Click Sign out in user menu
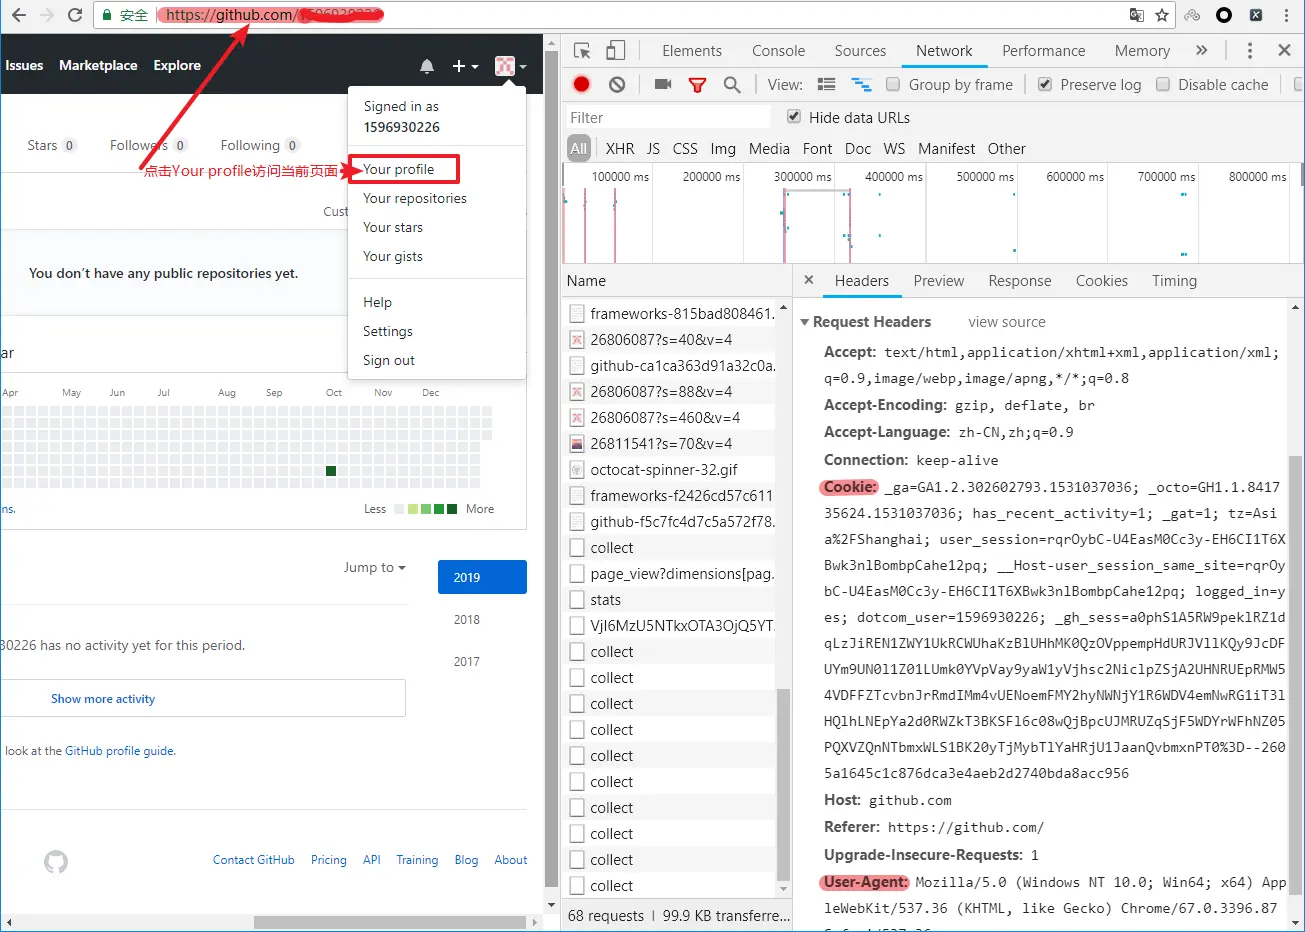Screen dimensions: 1305x932 click(388, 360)
